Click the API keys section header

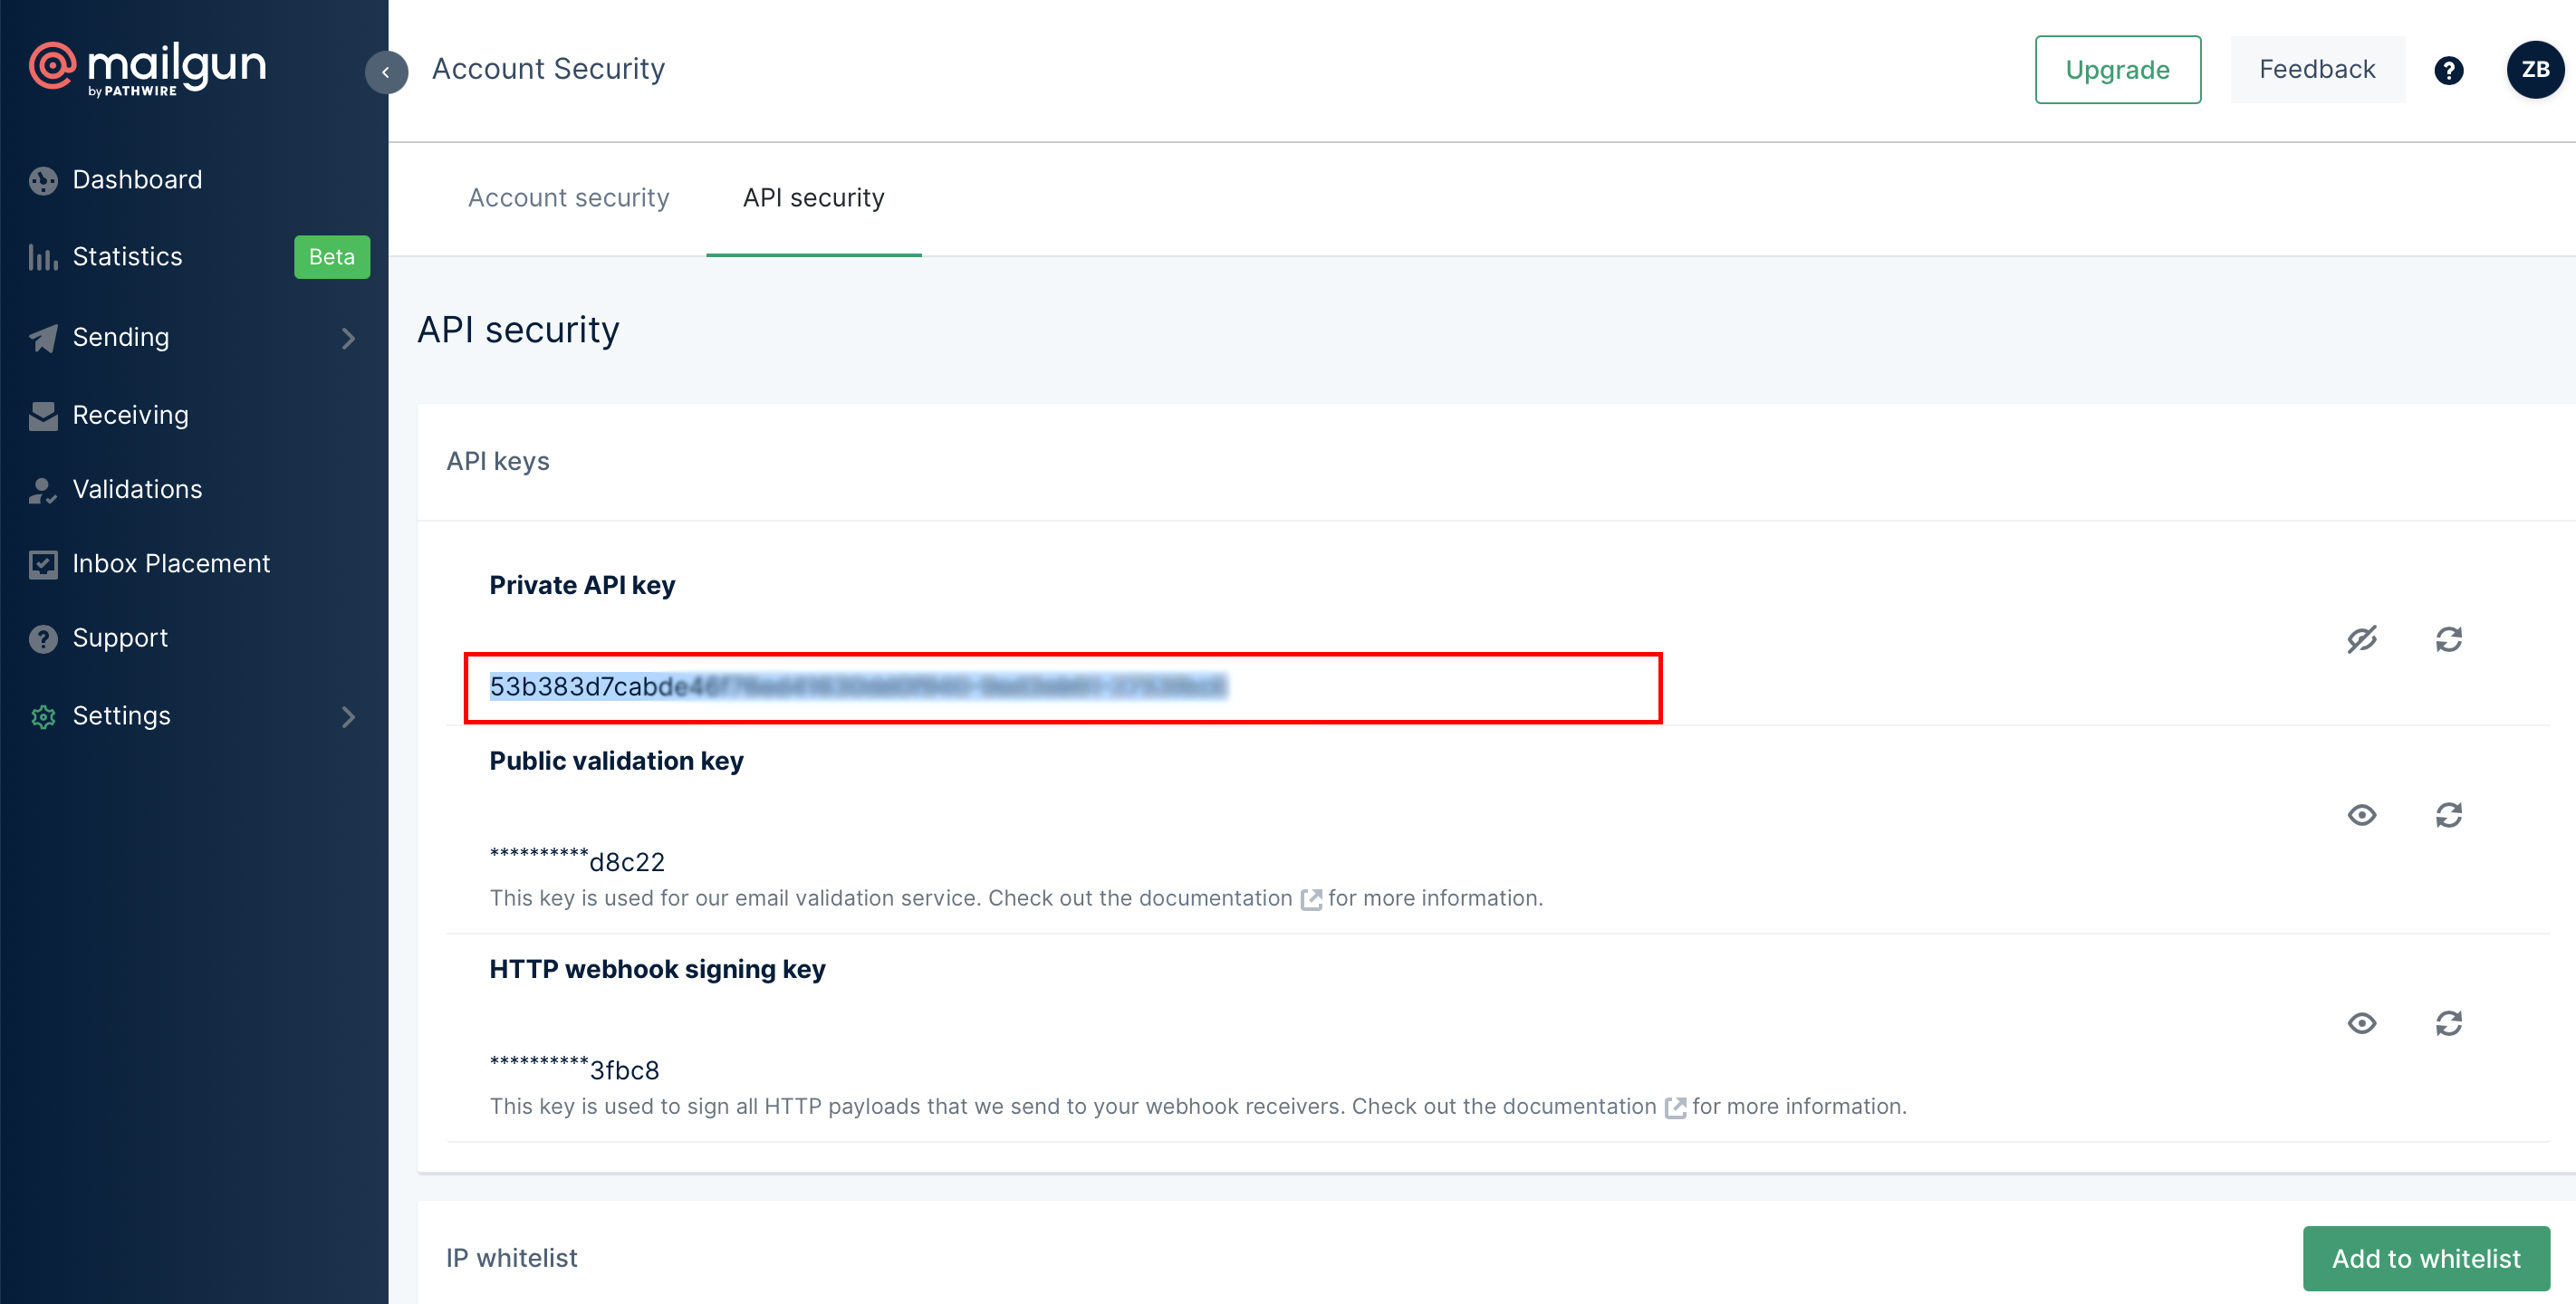pyautogui.click(x=498, y=461)
